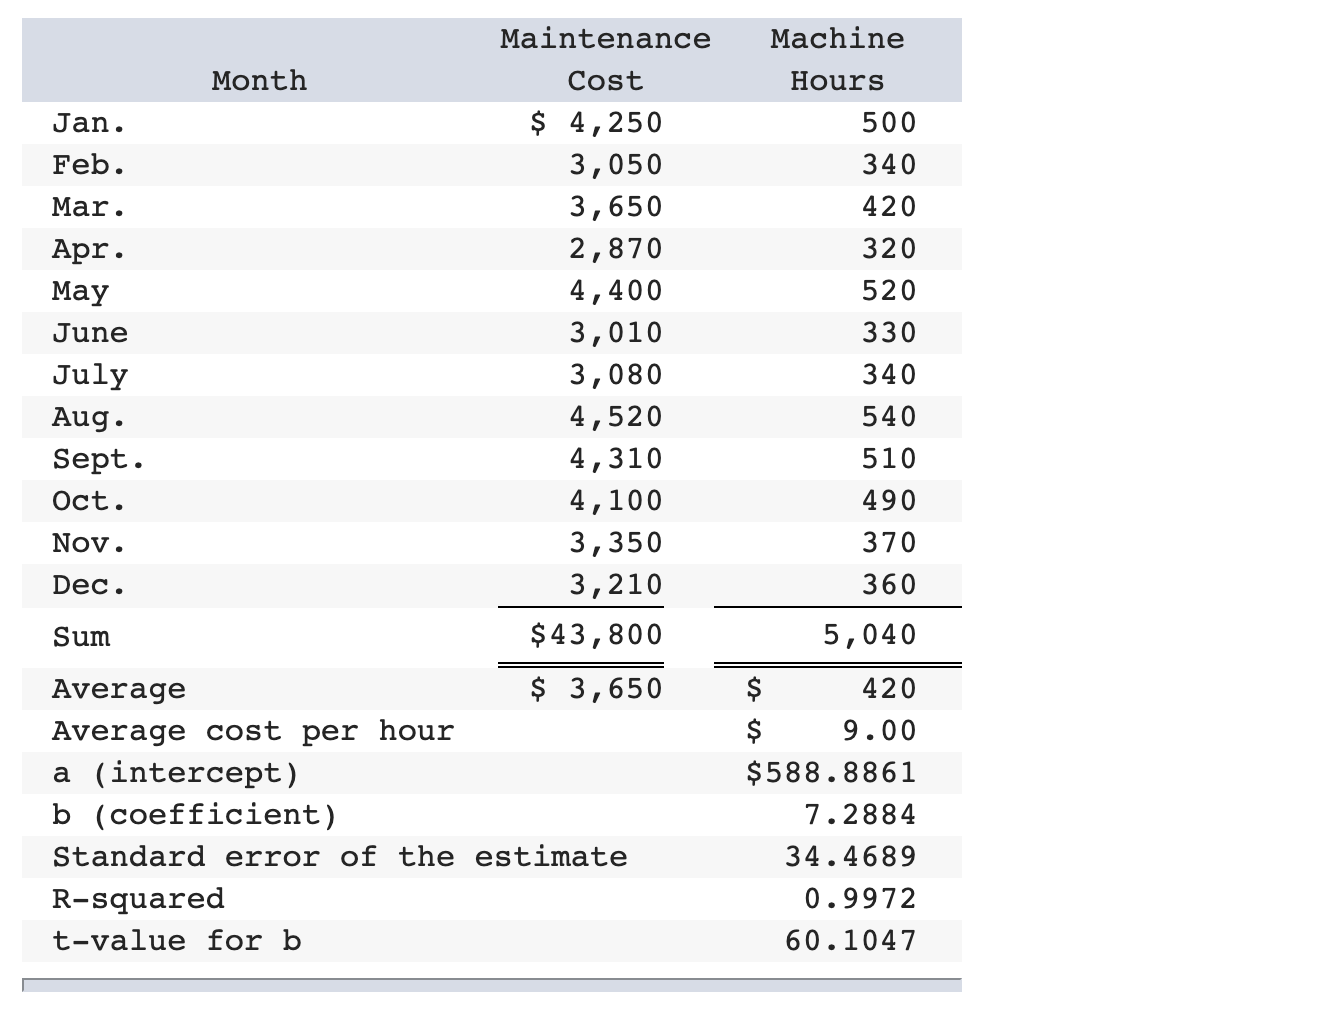Select the "Apr." month label

pos(89,249)
